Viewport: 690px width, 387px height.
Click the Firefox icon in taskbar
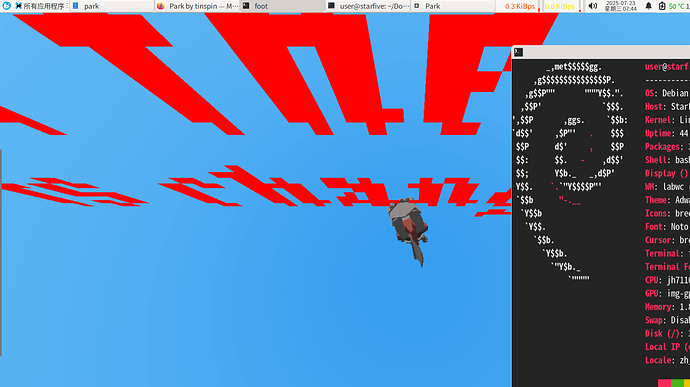(x=161, y=6)
